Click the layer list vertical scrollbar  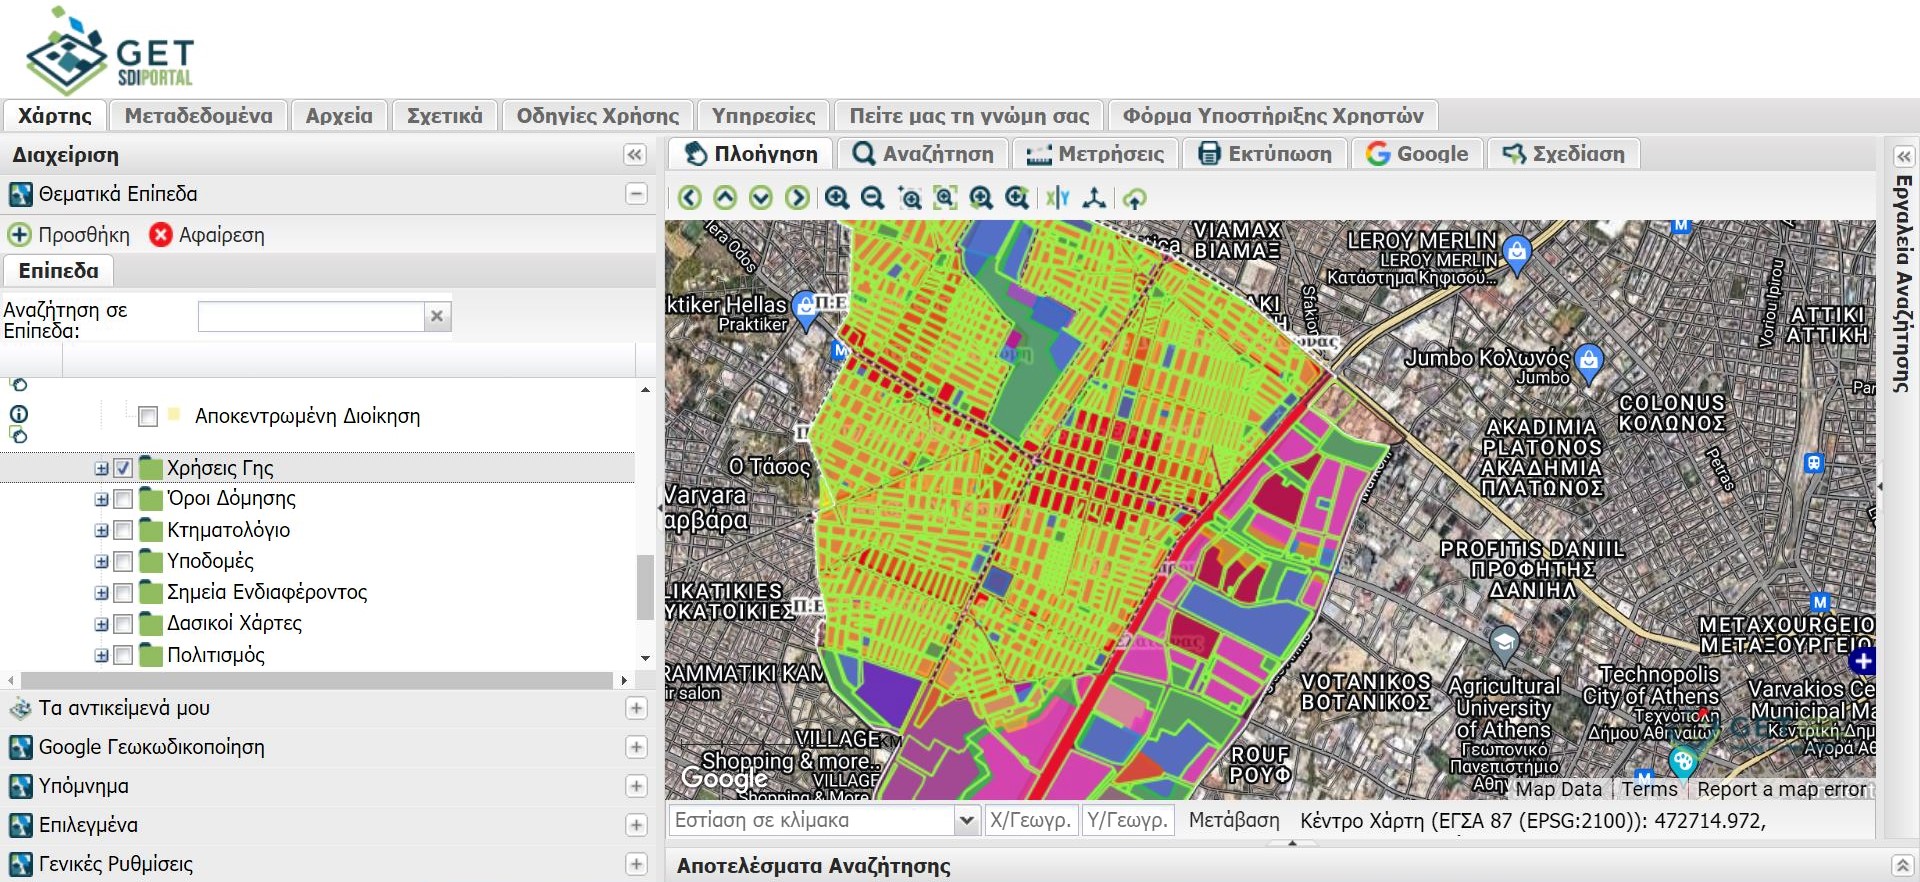coord(645,587)
